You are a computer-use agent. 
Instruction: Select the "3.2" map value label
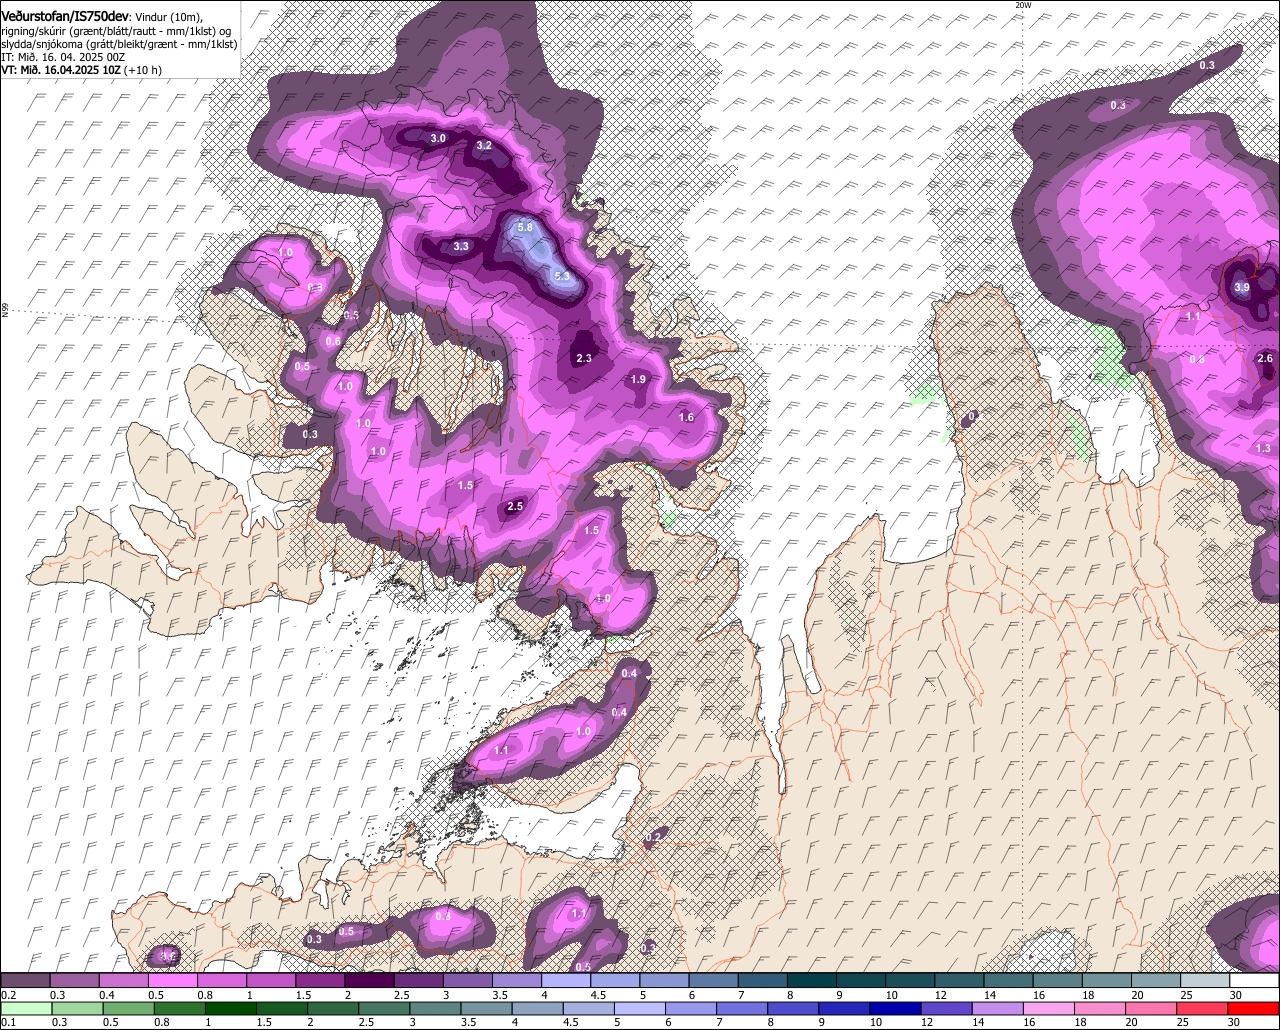(x=484, y=146)
